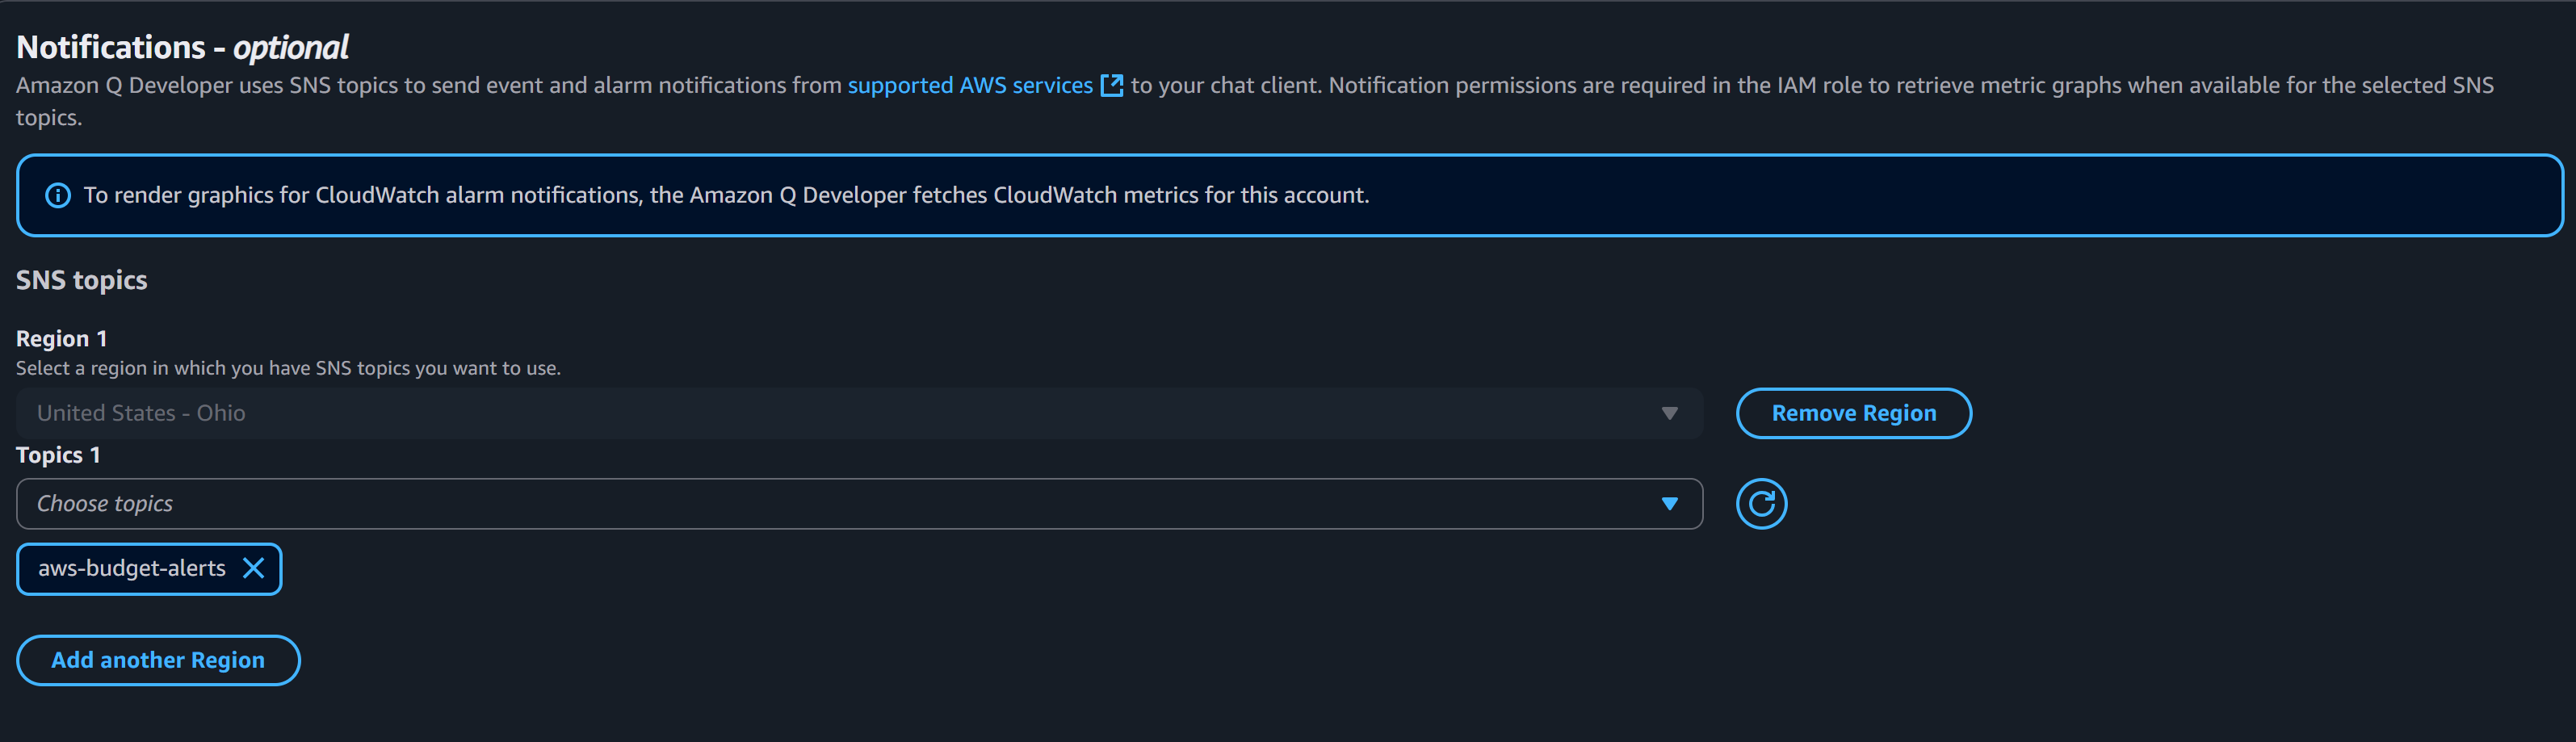Click the CloudWatch metrics info banner text
2576x742 pixels.
coord(726,196)
